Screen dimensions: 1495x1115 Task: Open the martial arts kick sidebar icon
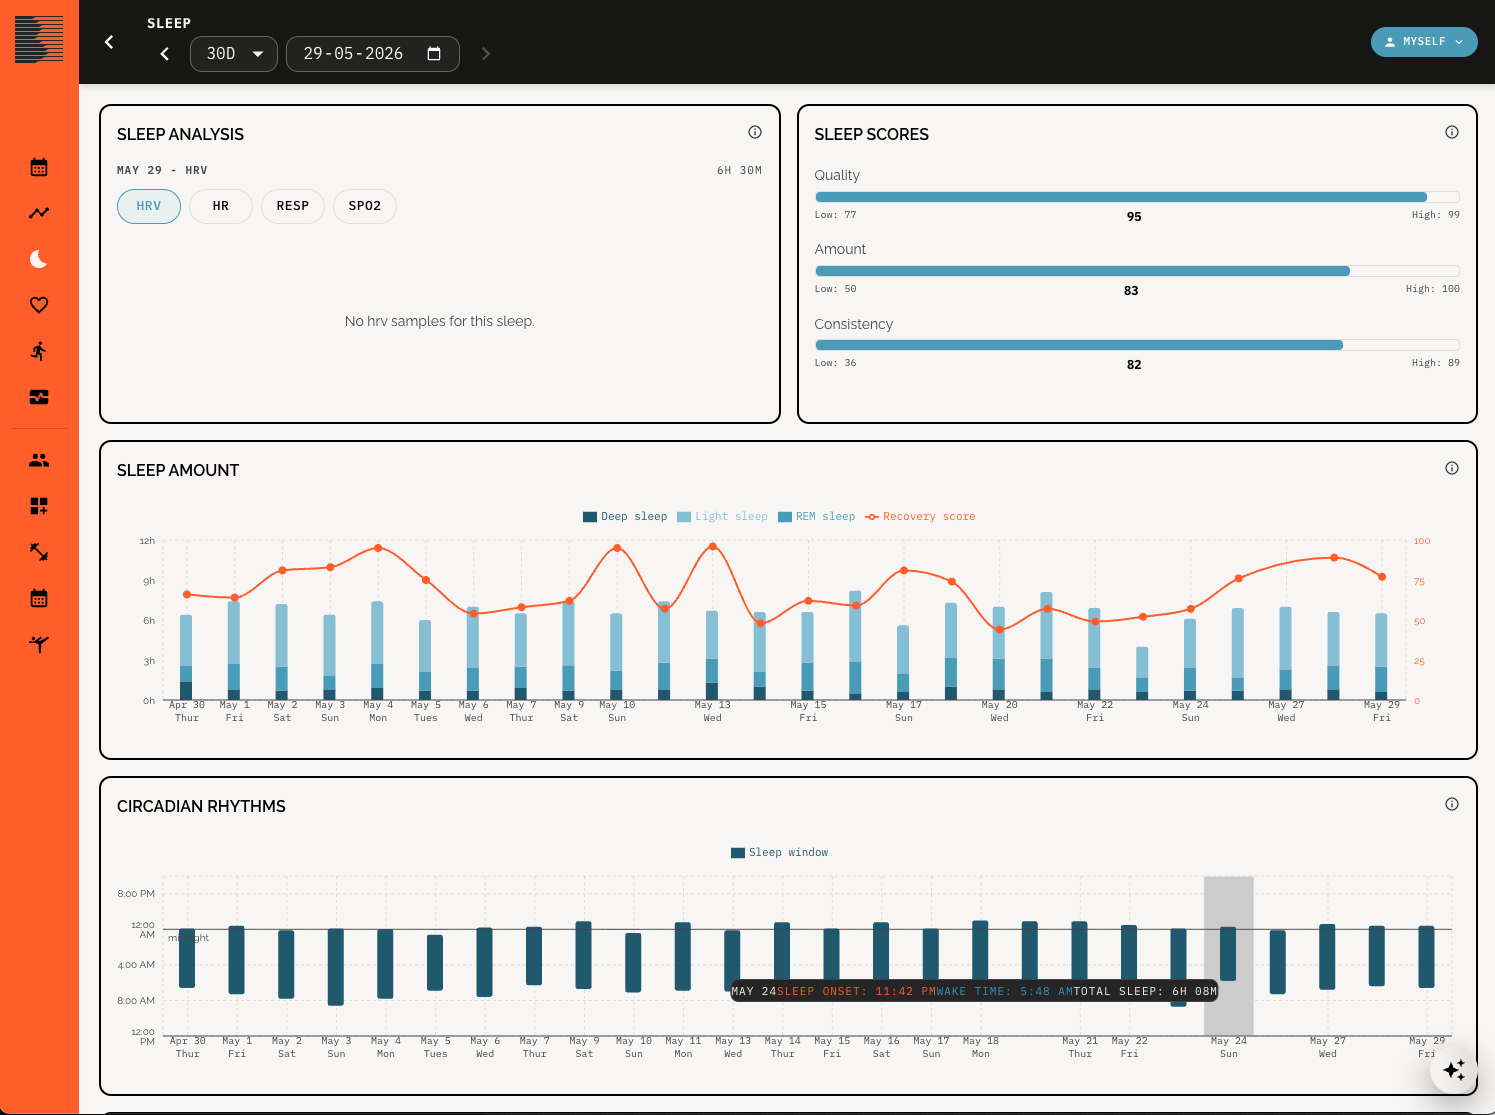tap(39, 644)
